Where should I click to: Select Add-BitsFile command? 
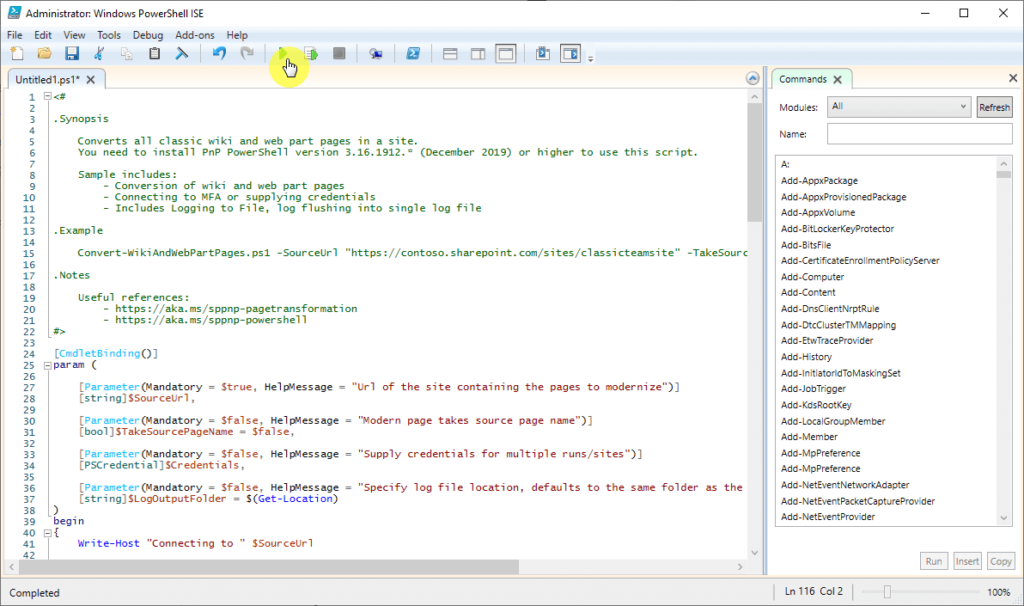pos(806,245)
